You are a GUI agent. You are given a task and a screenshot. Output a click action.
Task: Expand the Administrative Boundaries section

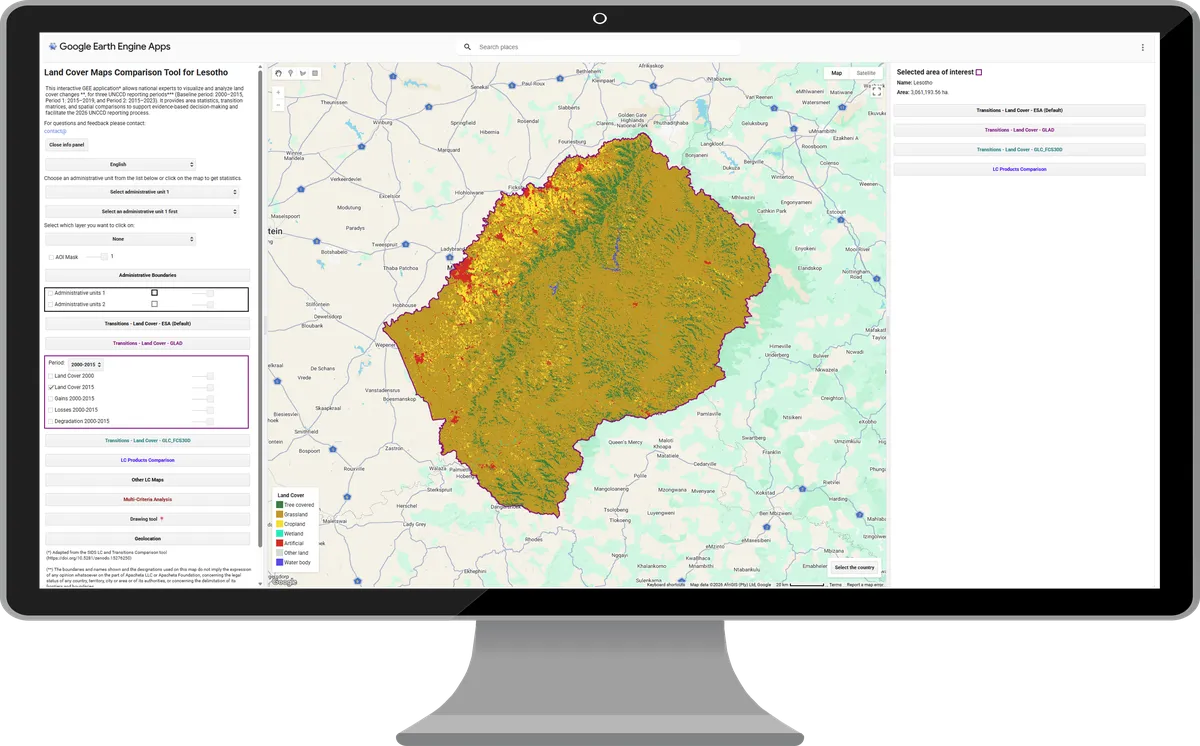click(x=147, y=275)
